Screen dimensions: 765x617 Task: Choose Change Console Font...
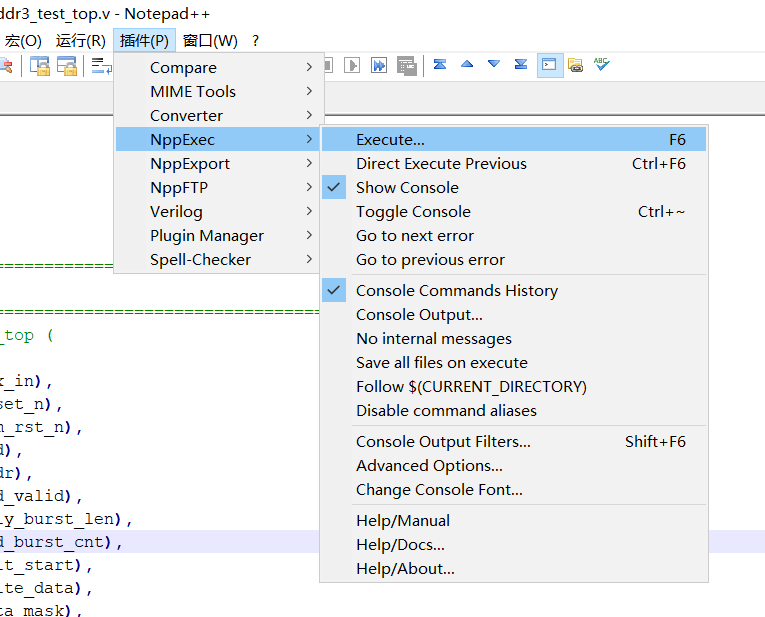439,490
